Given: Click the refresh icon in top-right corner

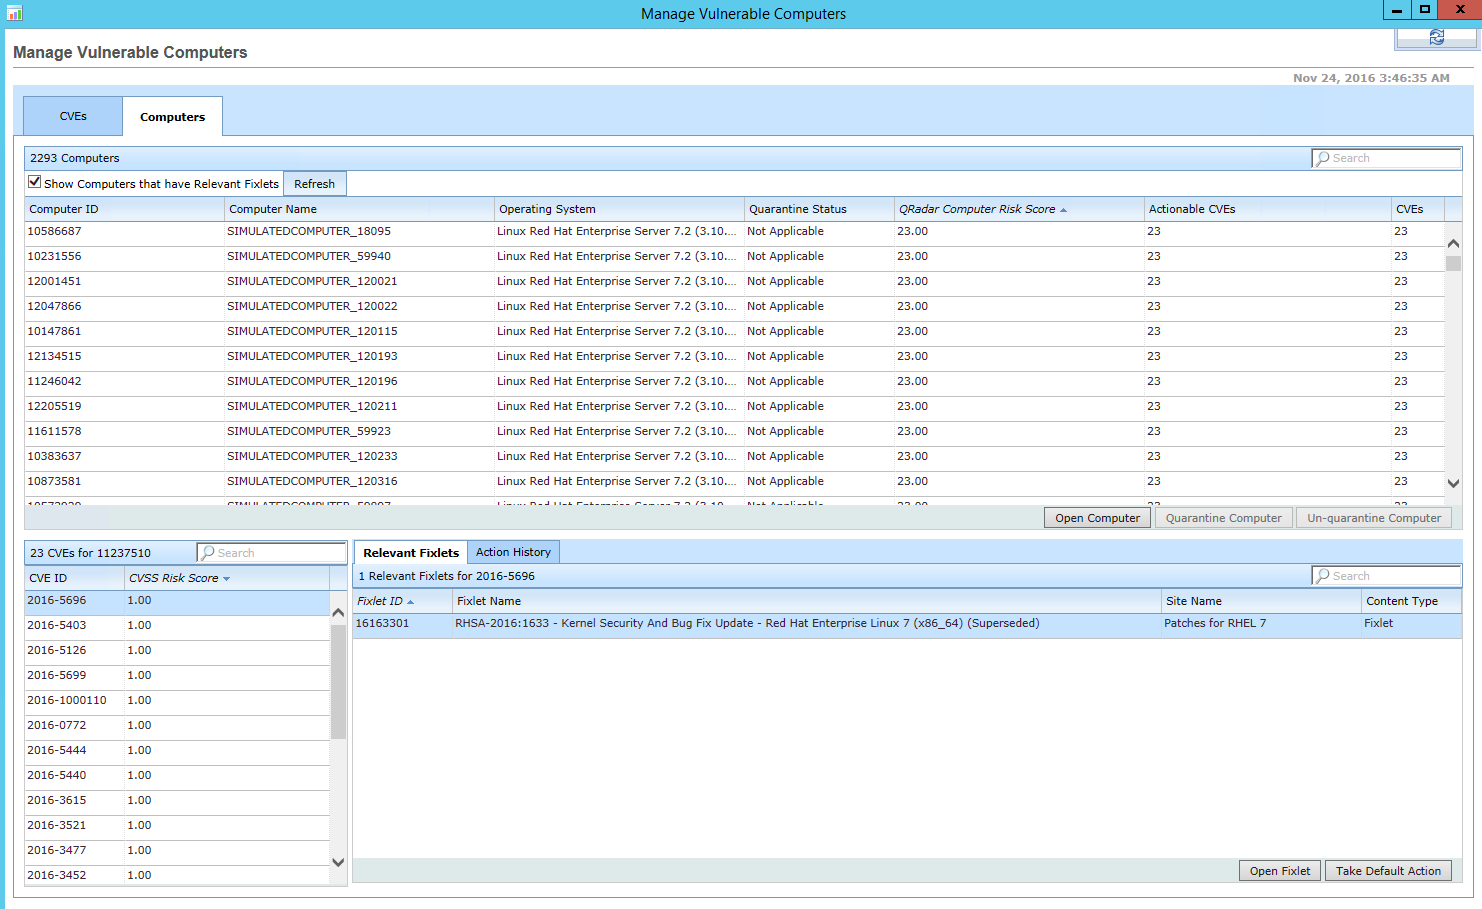Looking at the screenshot, I should (1436, 37).
